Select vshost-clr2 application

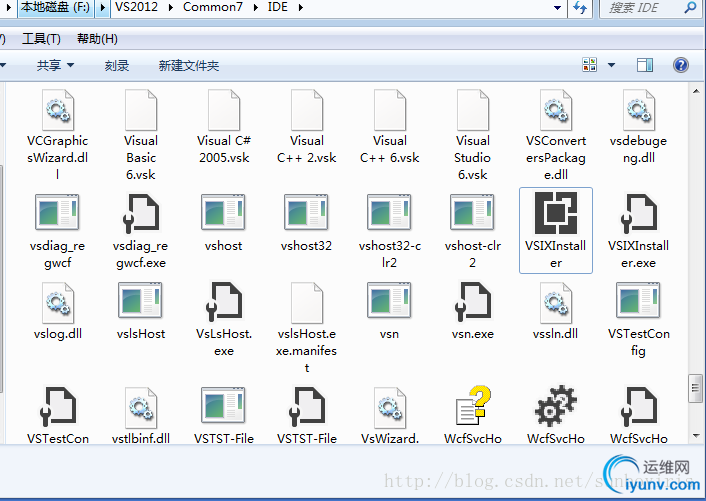click(x=473, y=230)
